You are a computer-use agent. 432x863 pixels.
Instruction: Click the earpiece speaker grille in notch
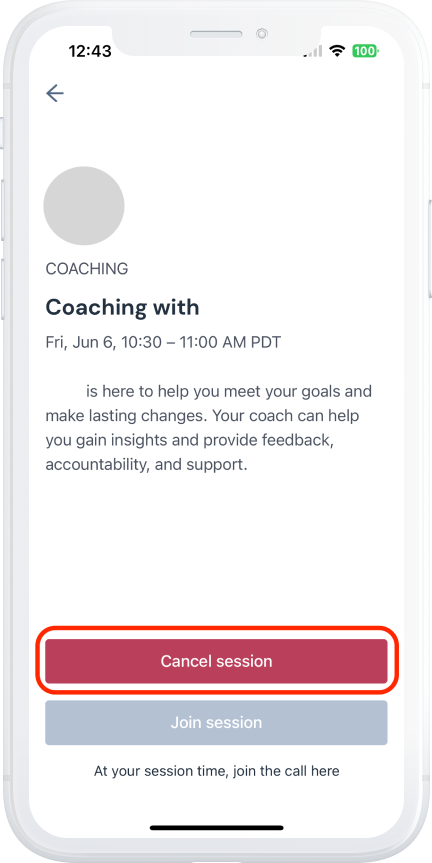[216, 34]
